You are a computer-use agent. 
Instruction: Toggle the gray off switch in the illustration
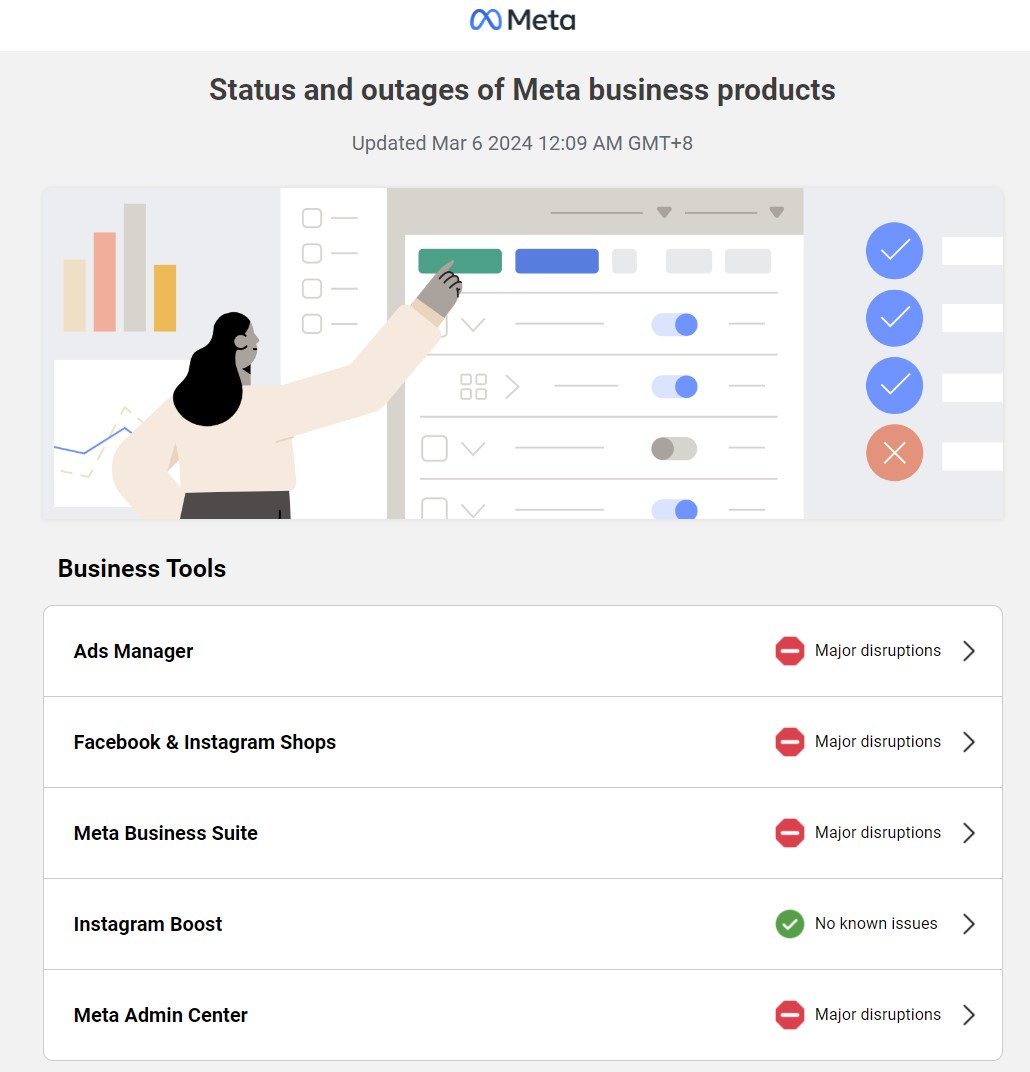[674, 448]
